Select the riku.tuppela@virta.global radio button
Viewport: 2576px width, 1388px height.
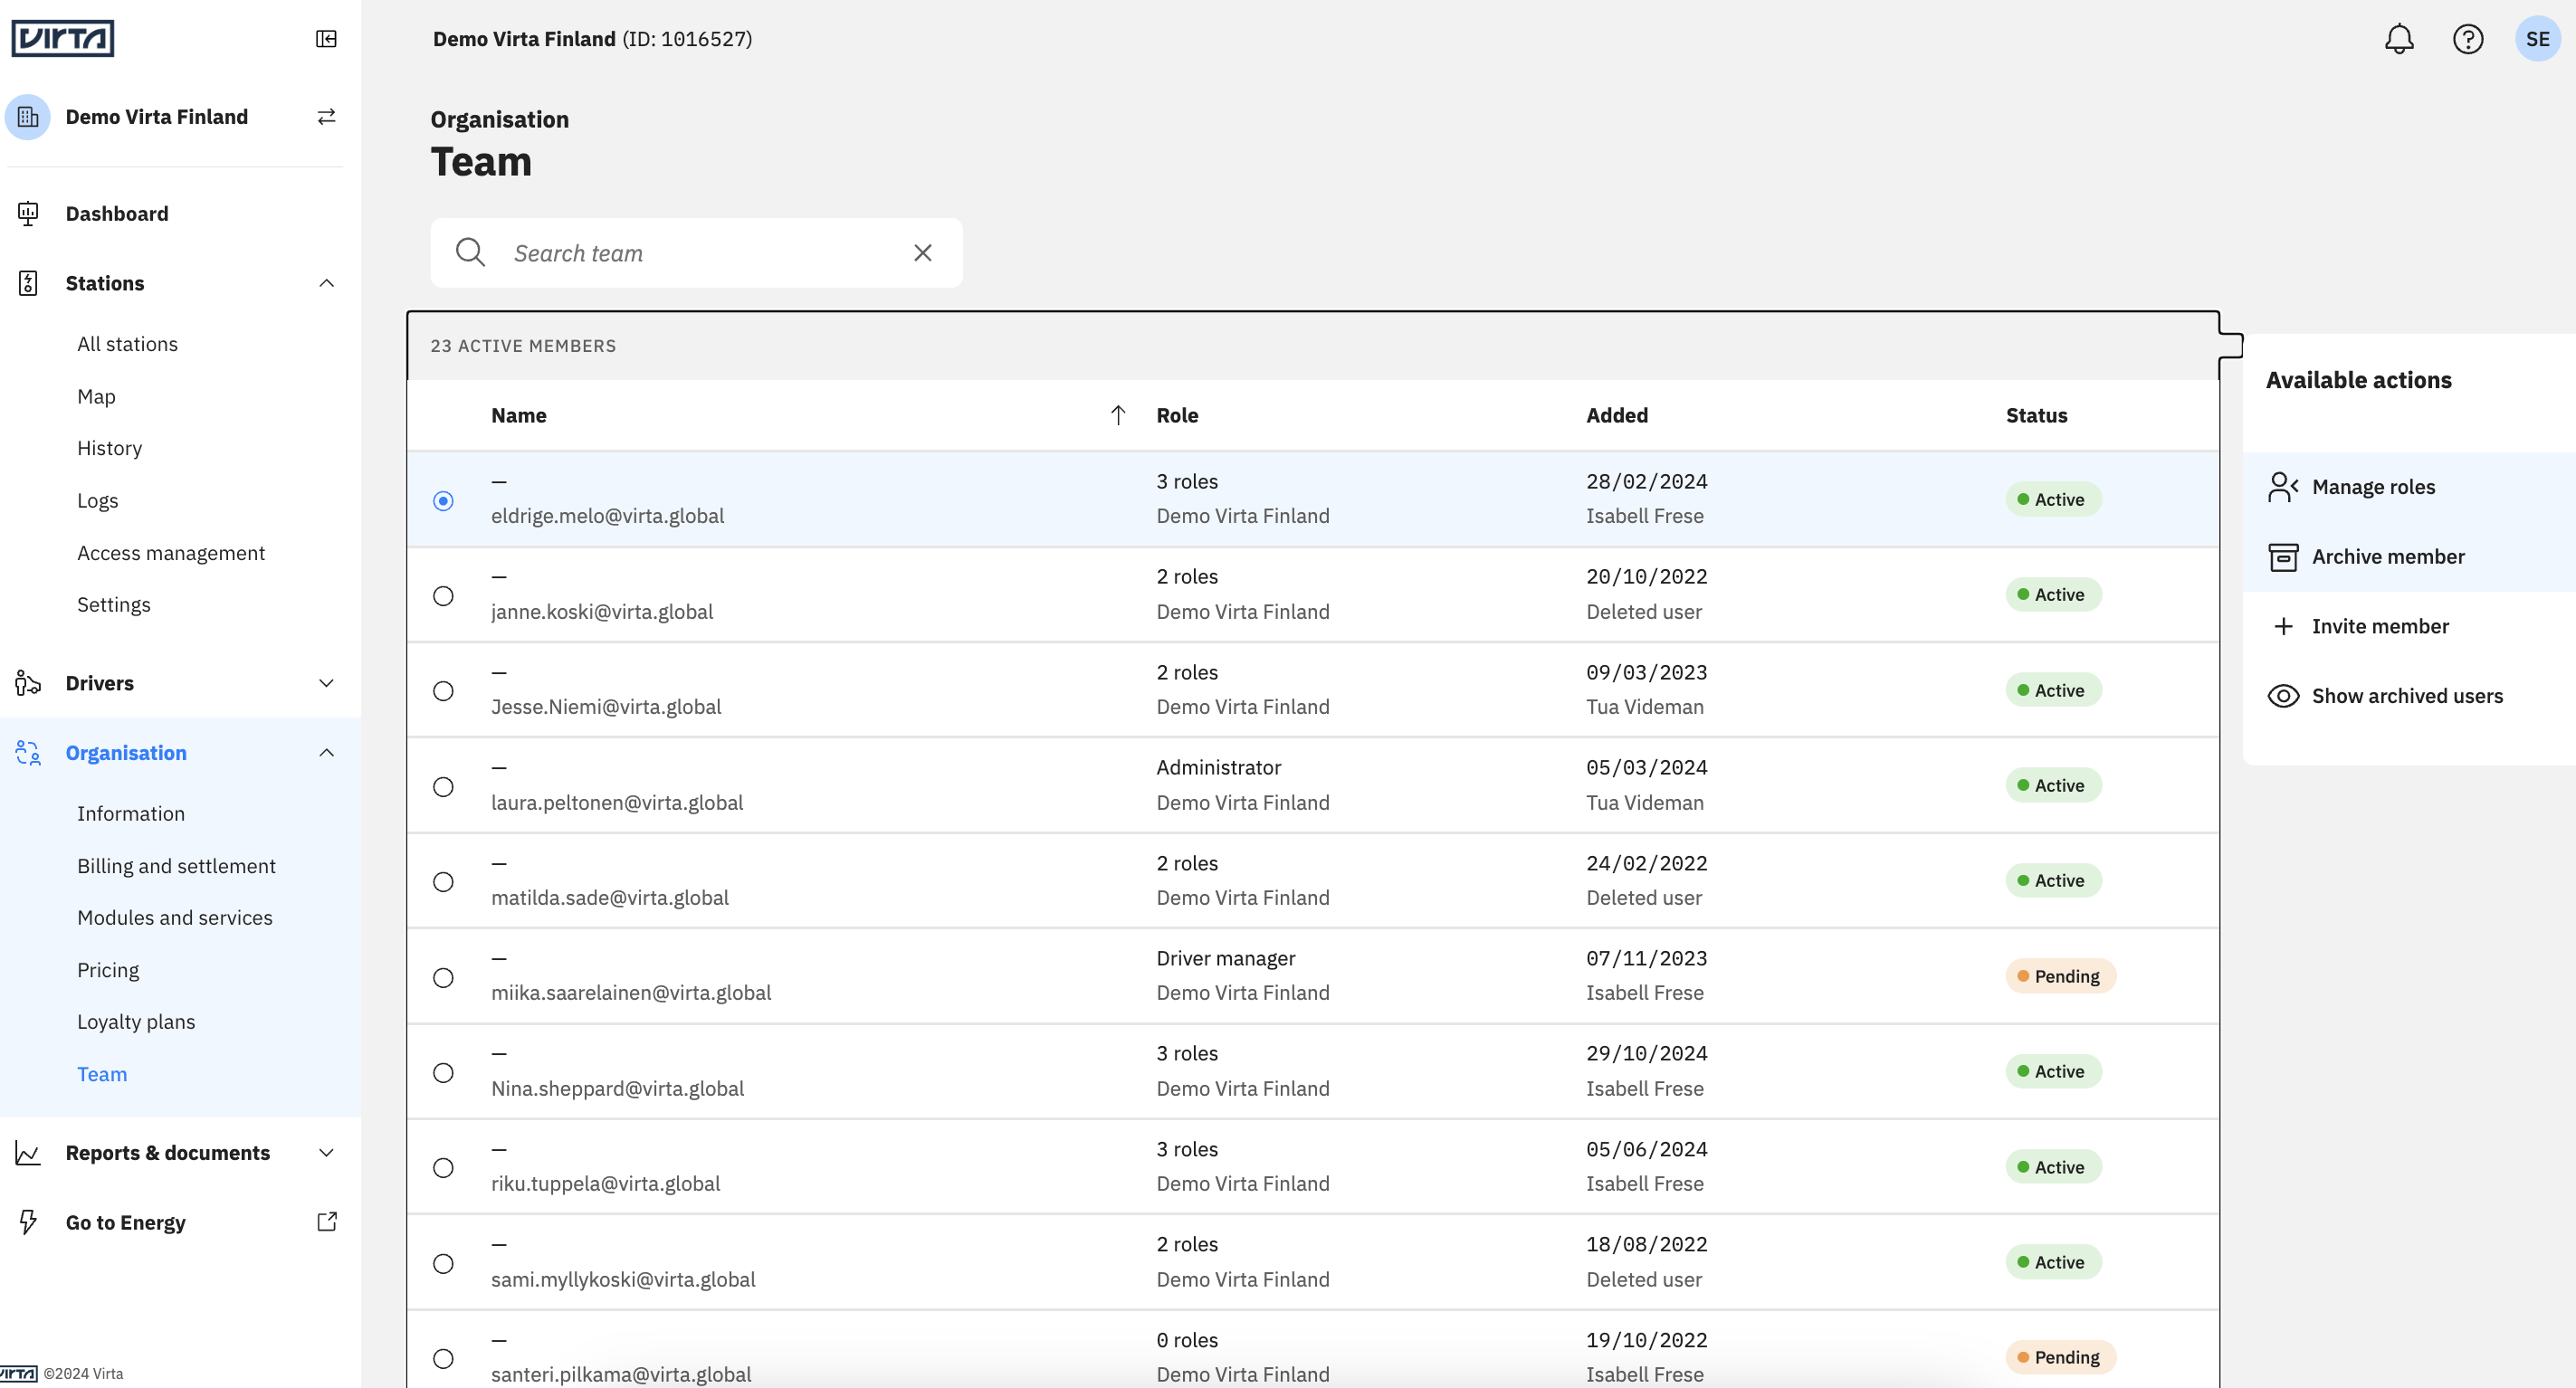(x=443, y=1168)
